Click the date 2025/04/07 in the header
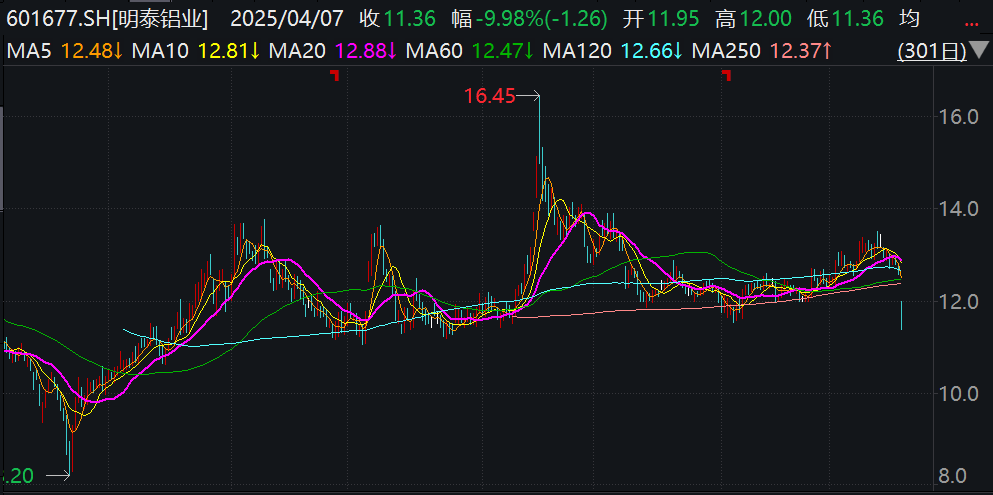Image resolution: width=993 pixels, height=495 pixels. click(287, 18)
